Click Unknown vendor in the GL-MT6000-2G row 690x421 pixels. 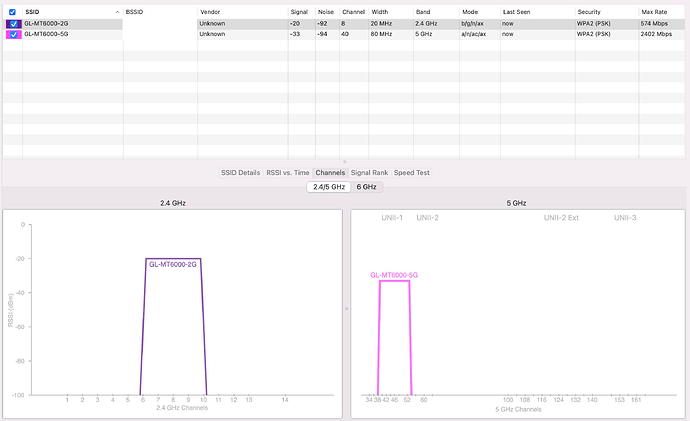click(212, 24)
